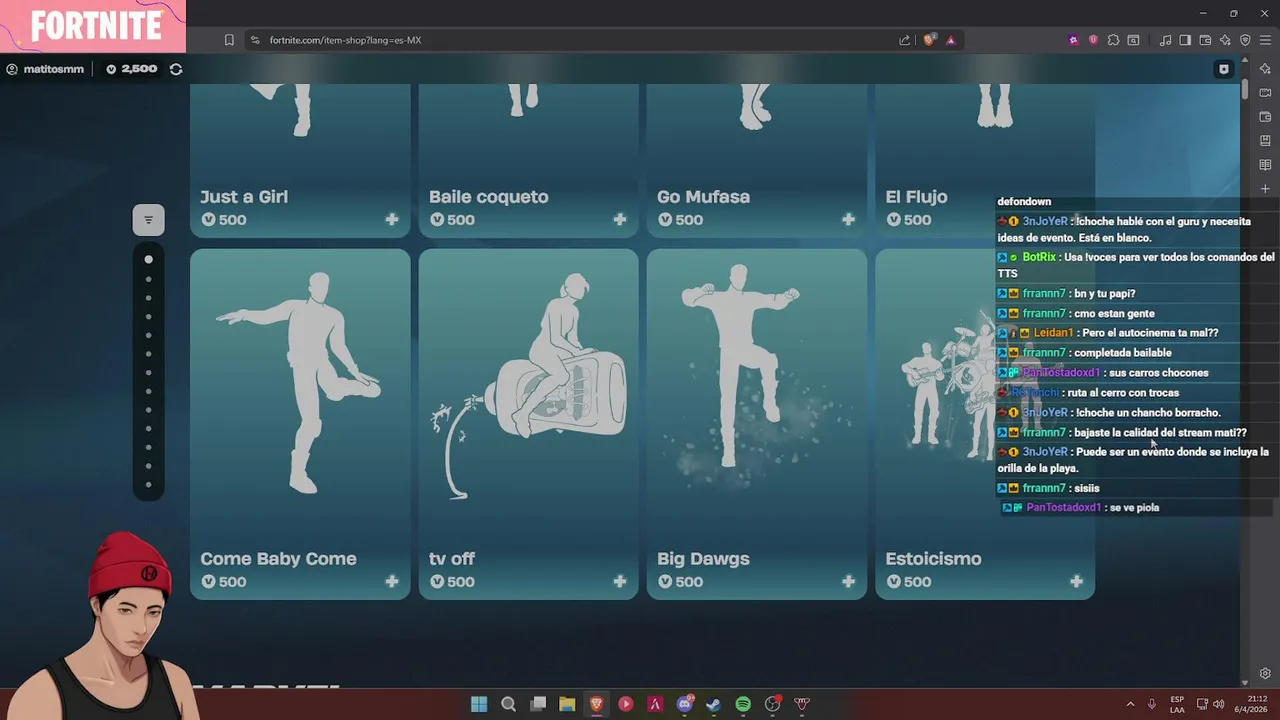The image size is (1280, 720).
Task: Add Come Baby Come to cart
Action: tap(392, 582)
